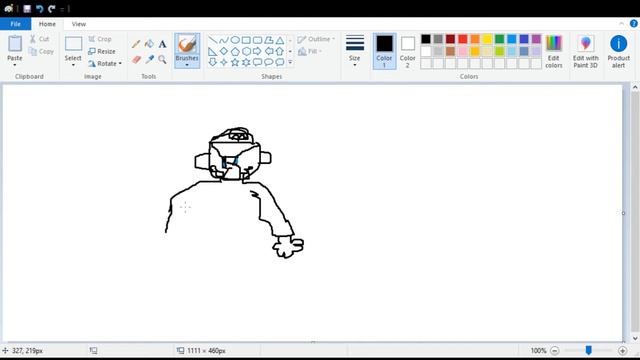The height and width of the screenshot is (360, 640).
Task: Click the Paste clipboard button
Action: click(15, 48)
